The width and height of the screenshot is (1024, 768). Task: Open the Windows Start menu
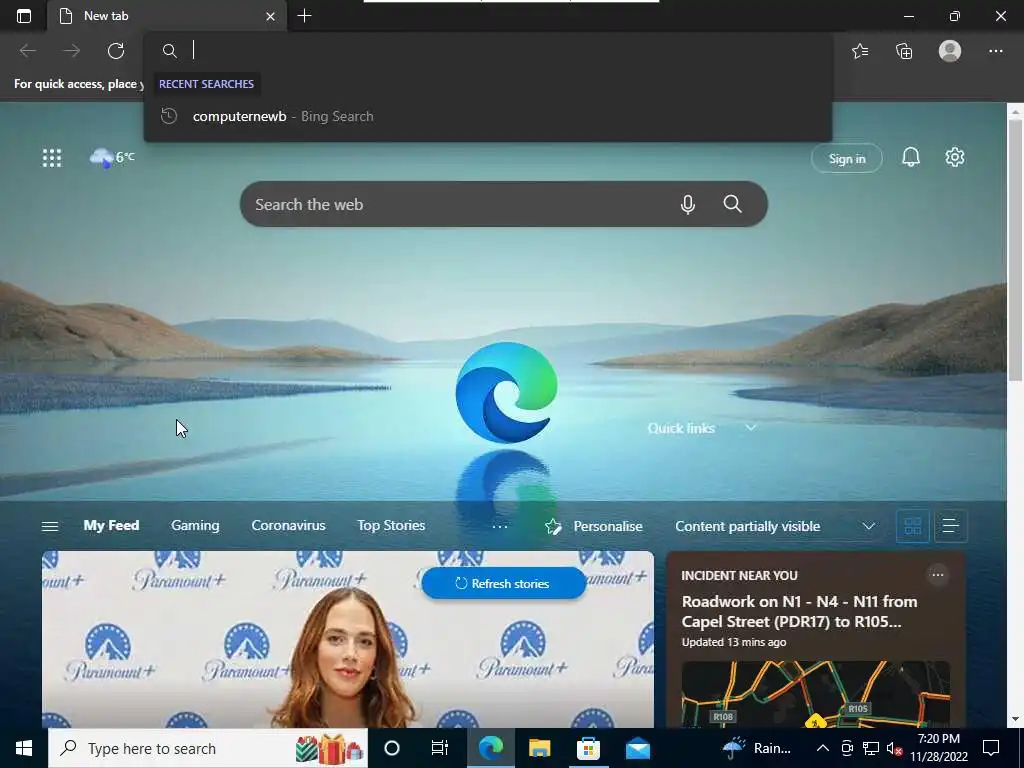coord(24,748)
